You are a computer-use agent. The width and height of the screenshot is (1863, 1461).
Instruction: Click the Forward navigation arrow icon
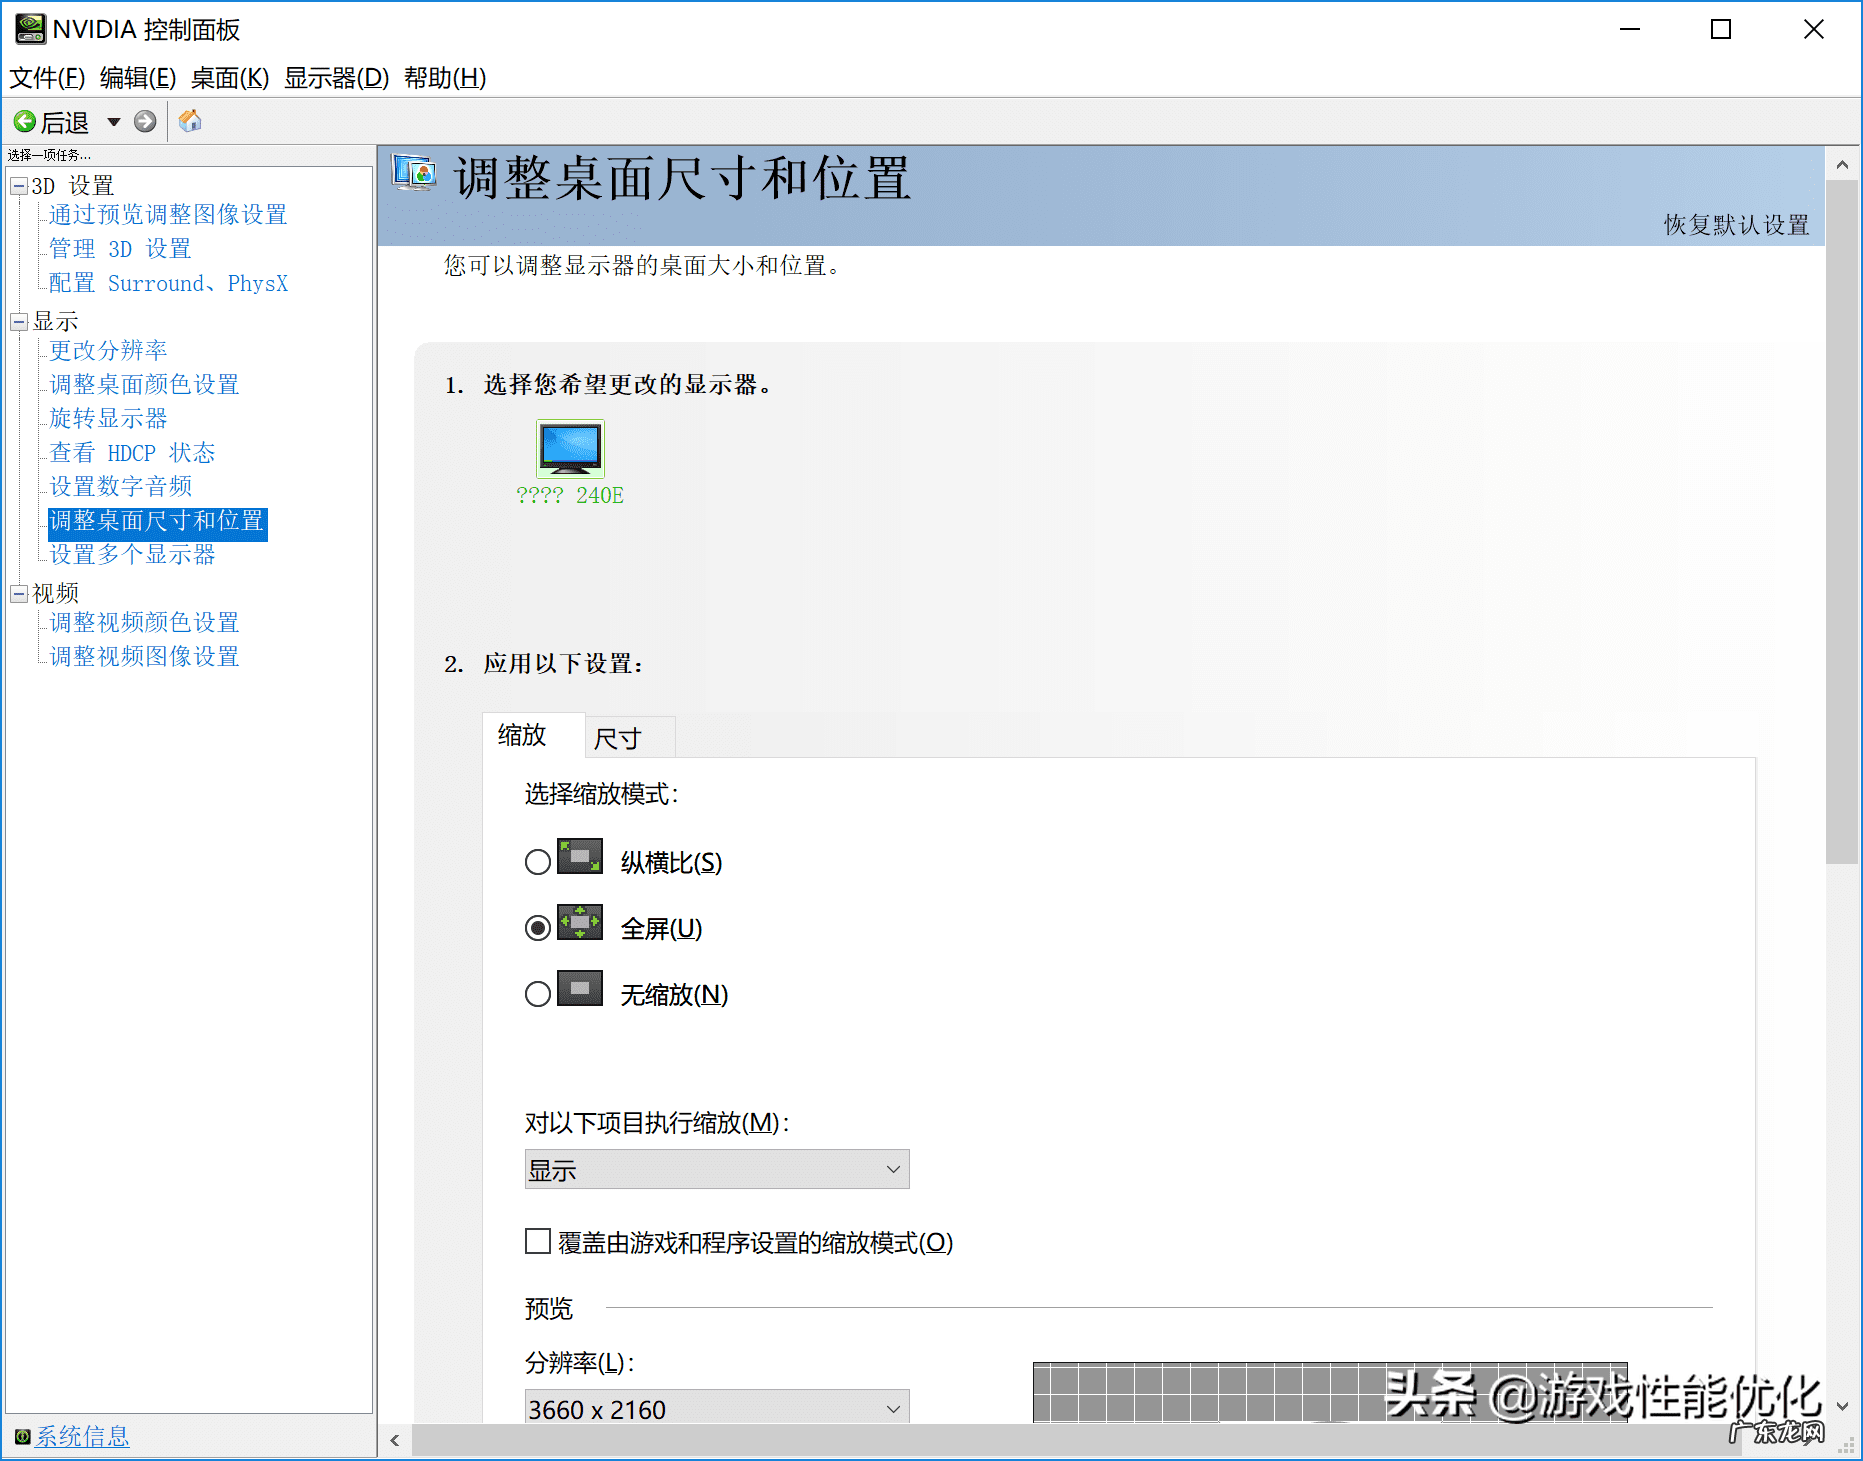[145, 121]
